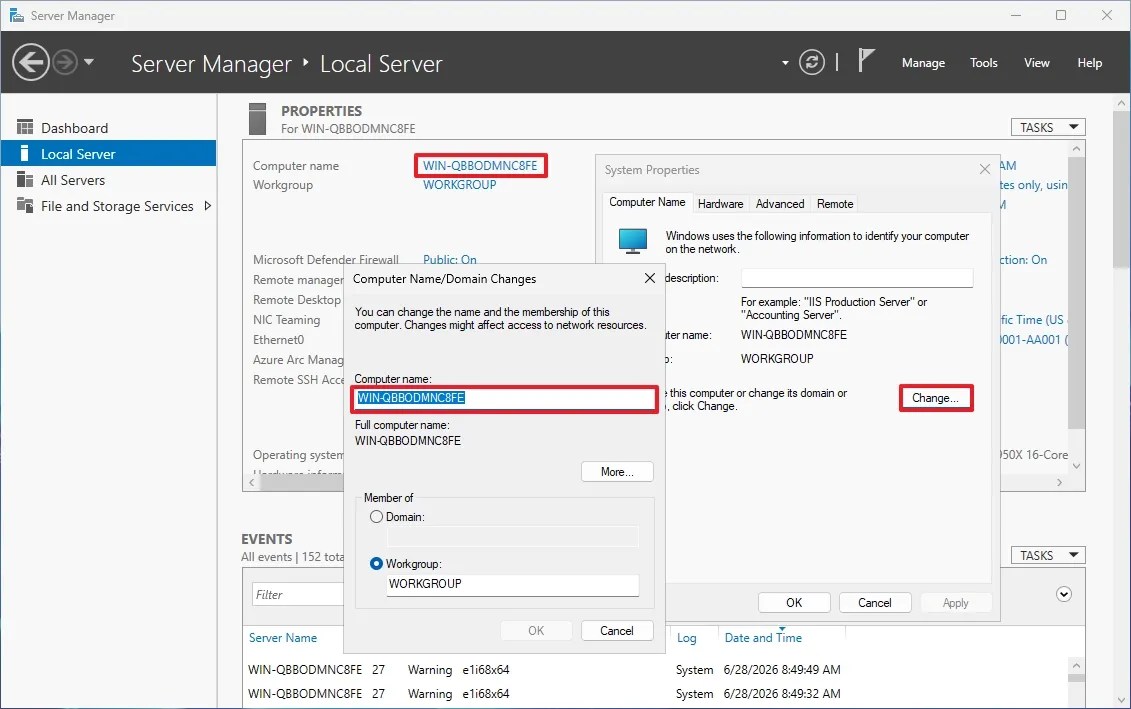This screenshot has height=709, width=1131.
Task: Close the System Properties dialog
Action: pyautogui.click(x=985, y=169)
